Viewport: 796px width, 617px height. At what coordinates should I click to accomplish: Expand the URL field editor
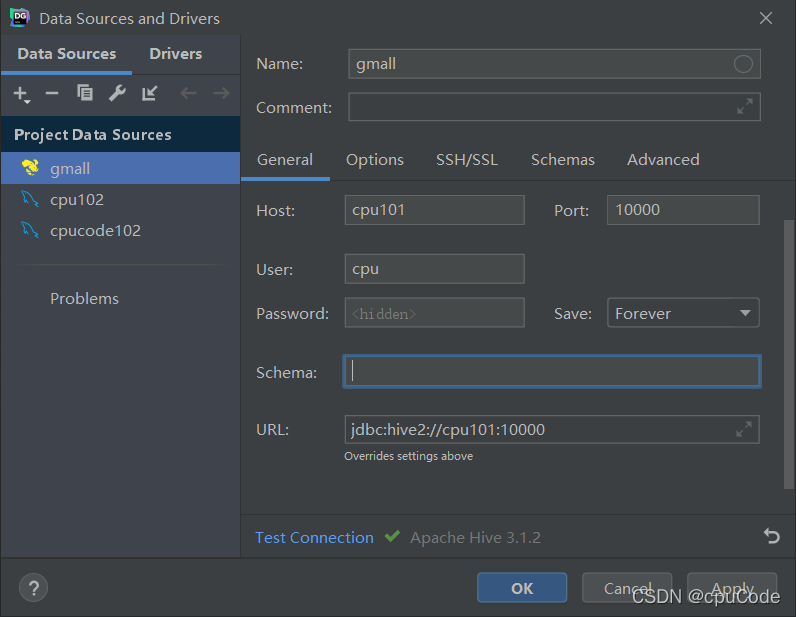click(x=744, y=429)
